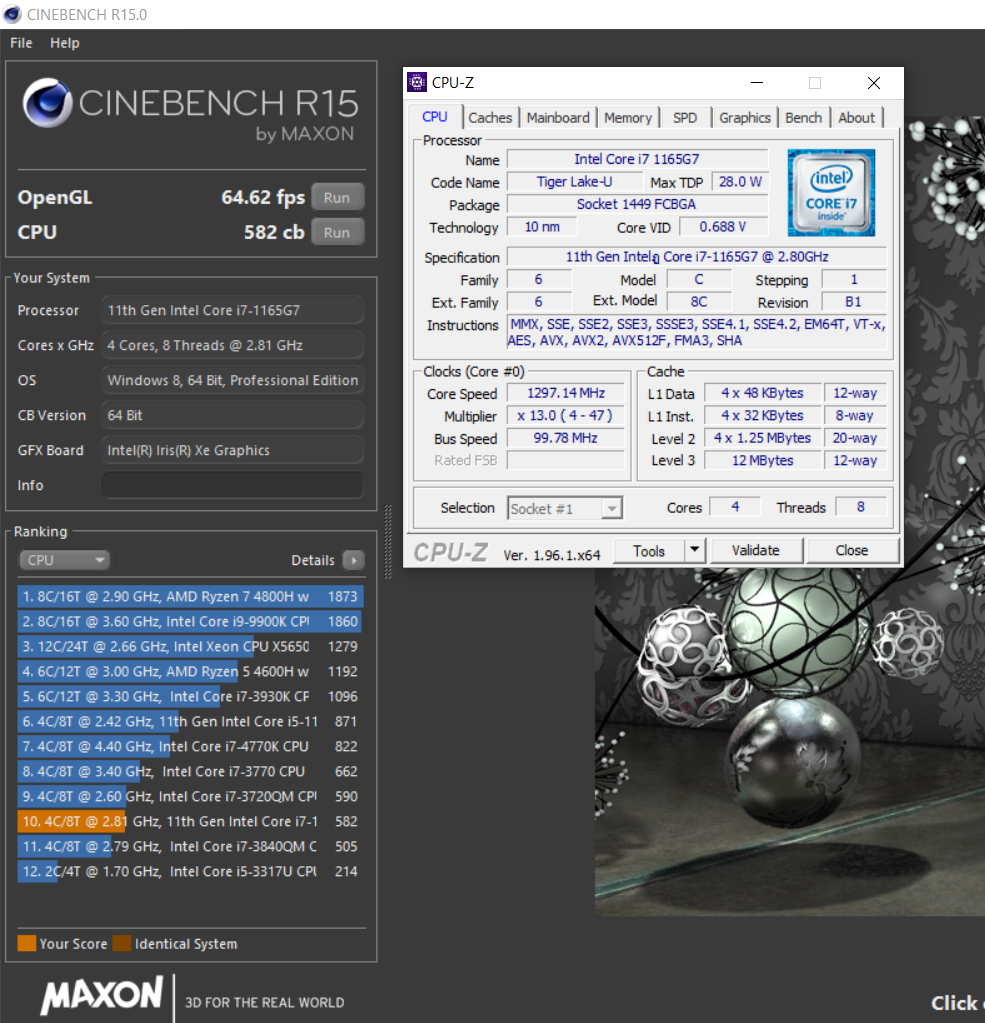
Task: Click the GFX Board field
Action: point(232,450)
